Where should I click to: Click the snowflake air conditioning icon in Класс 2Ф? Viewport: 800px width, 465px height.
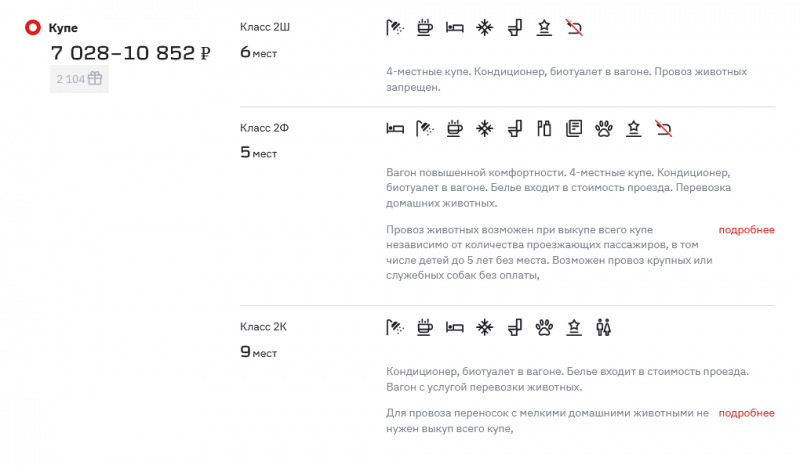pos(485,127)
